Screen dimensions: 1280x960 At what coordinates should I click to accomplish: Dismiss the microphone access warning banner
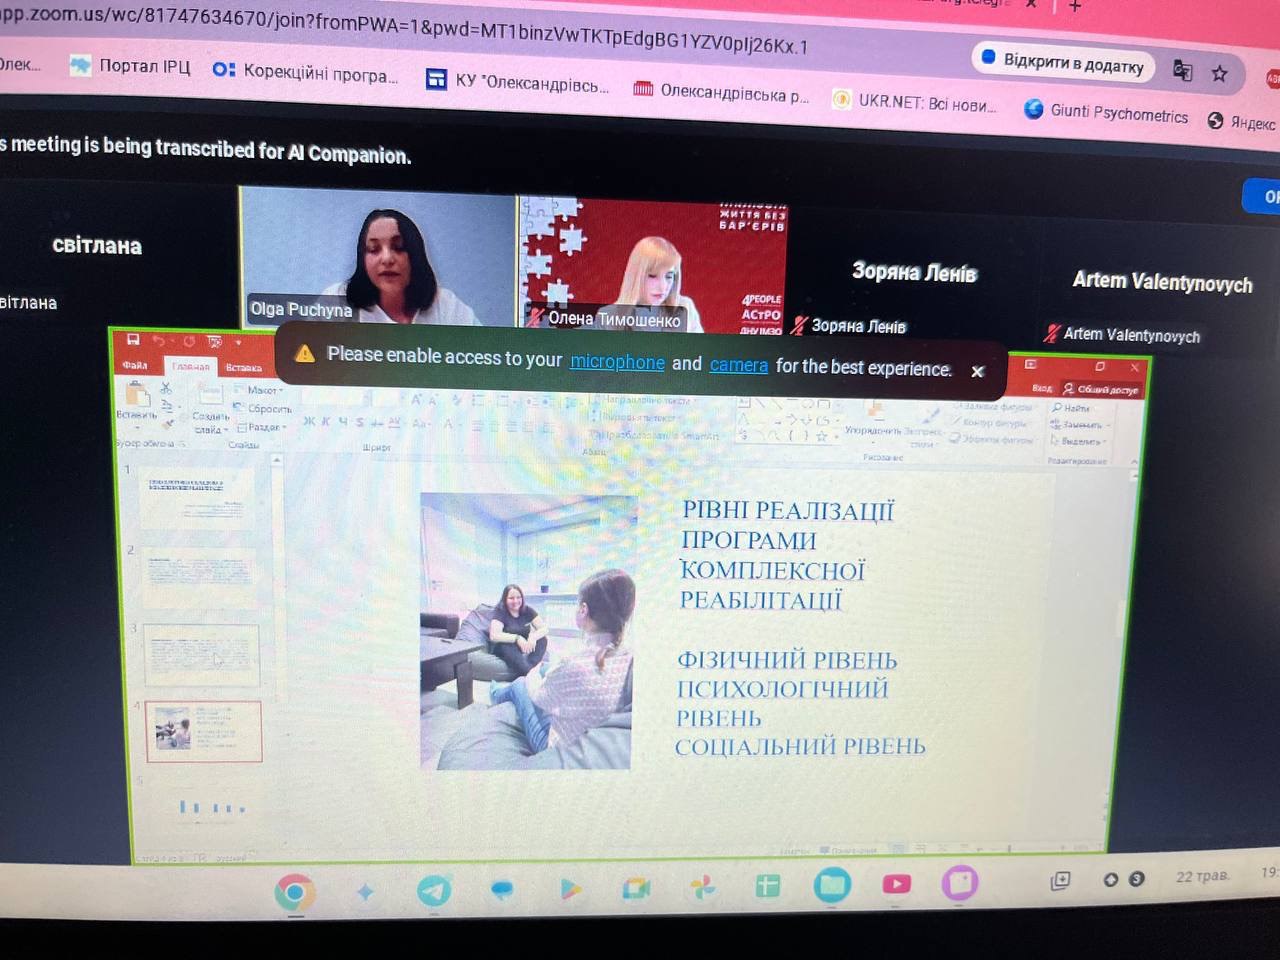978,371
